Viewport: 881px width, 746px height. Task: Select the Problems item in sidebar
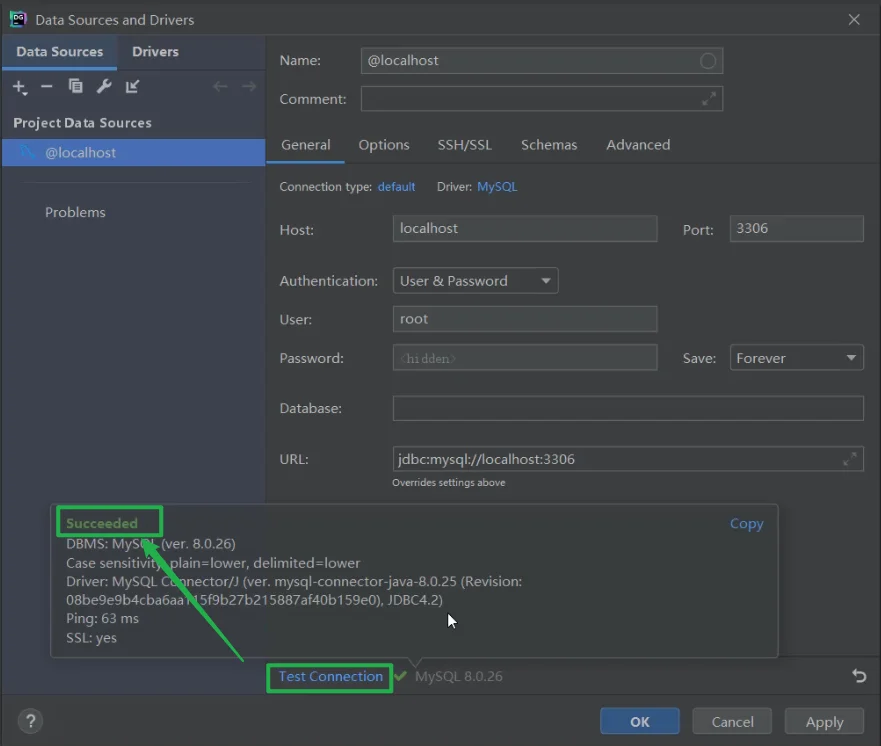pos(75,212)
